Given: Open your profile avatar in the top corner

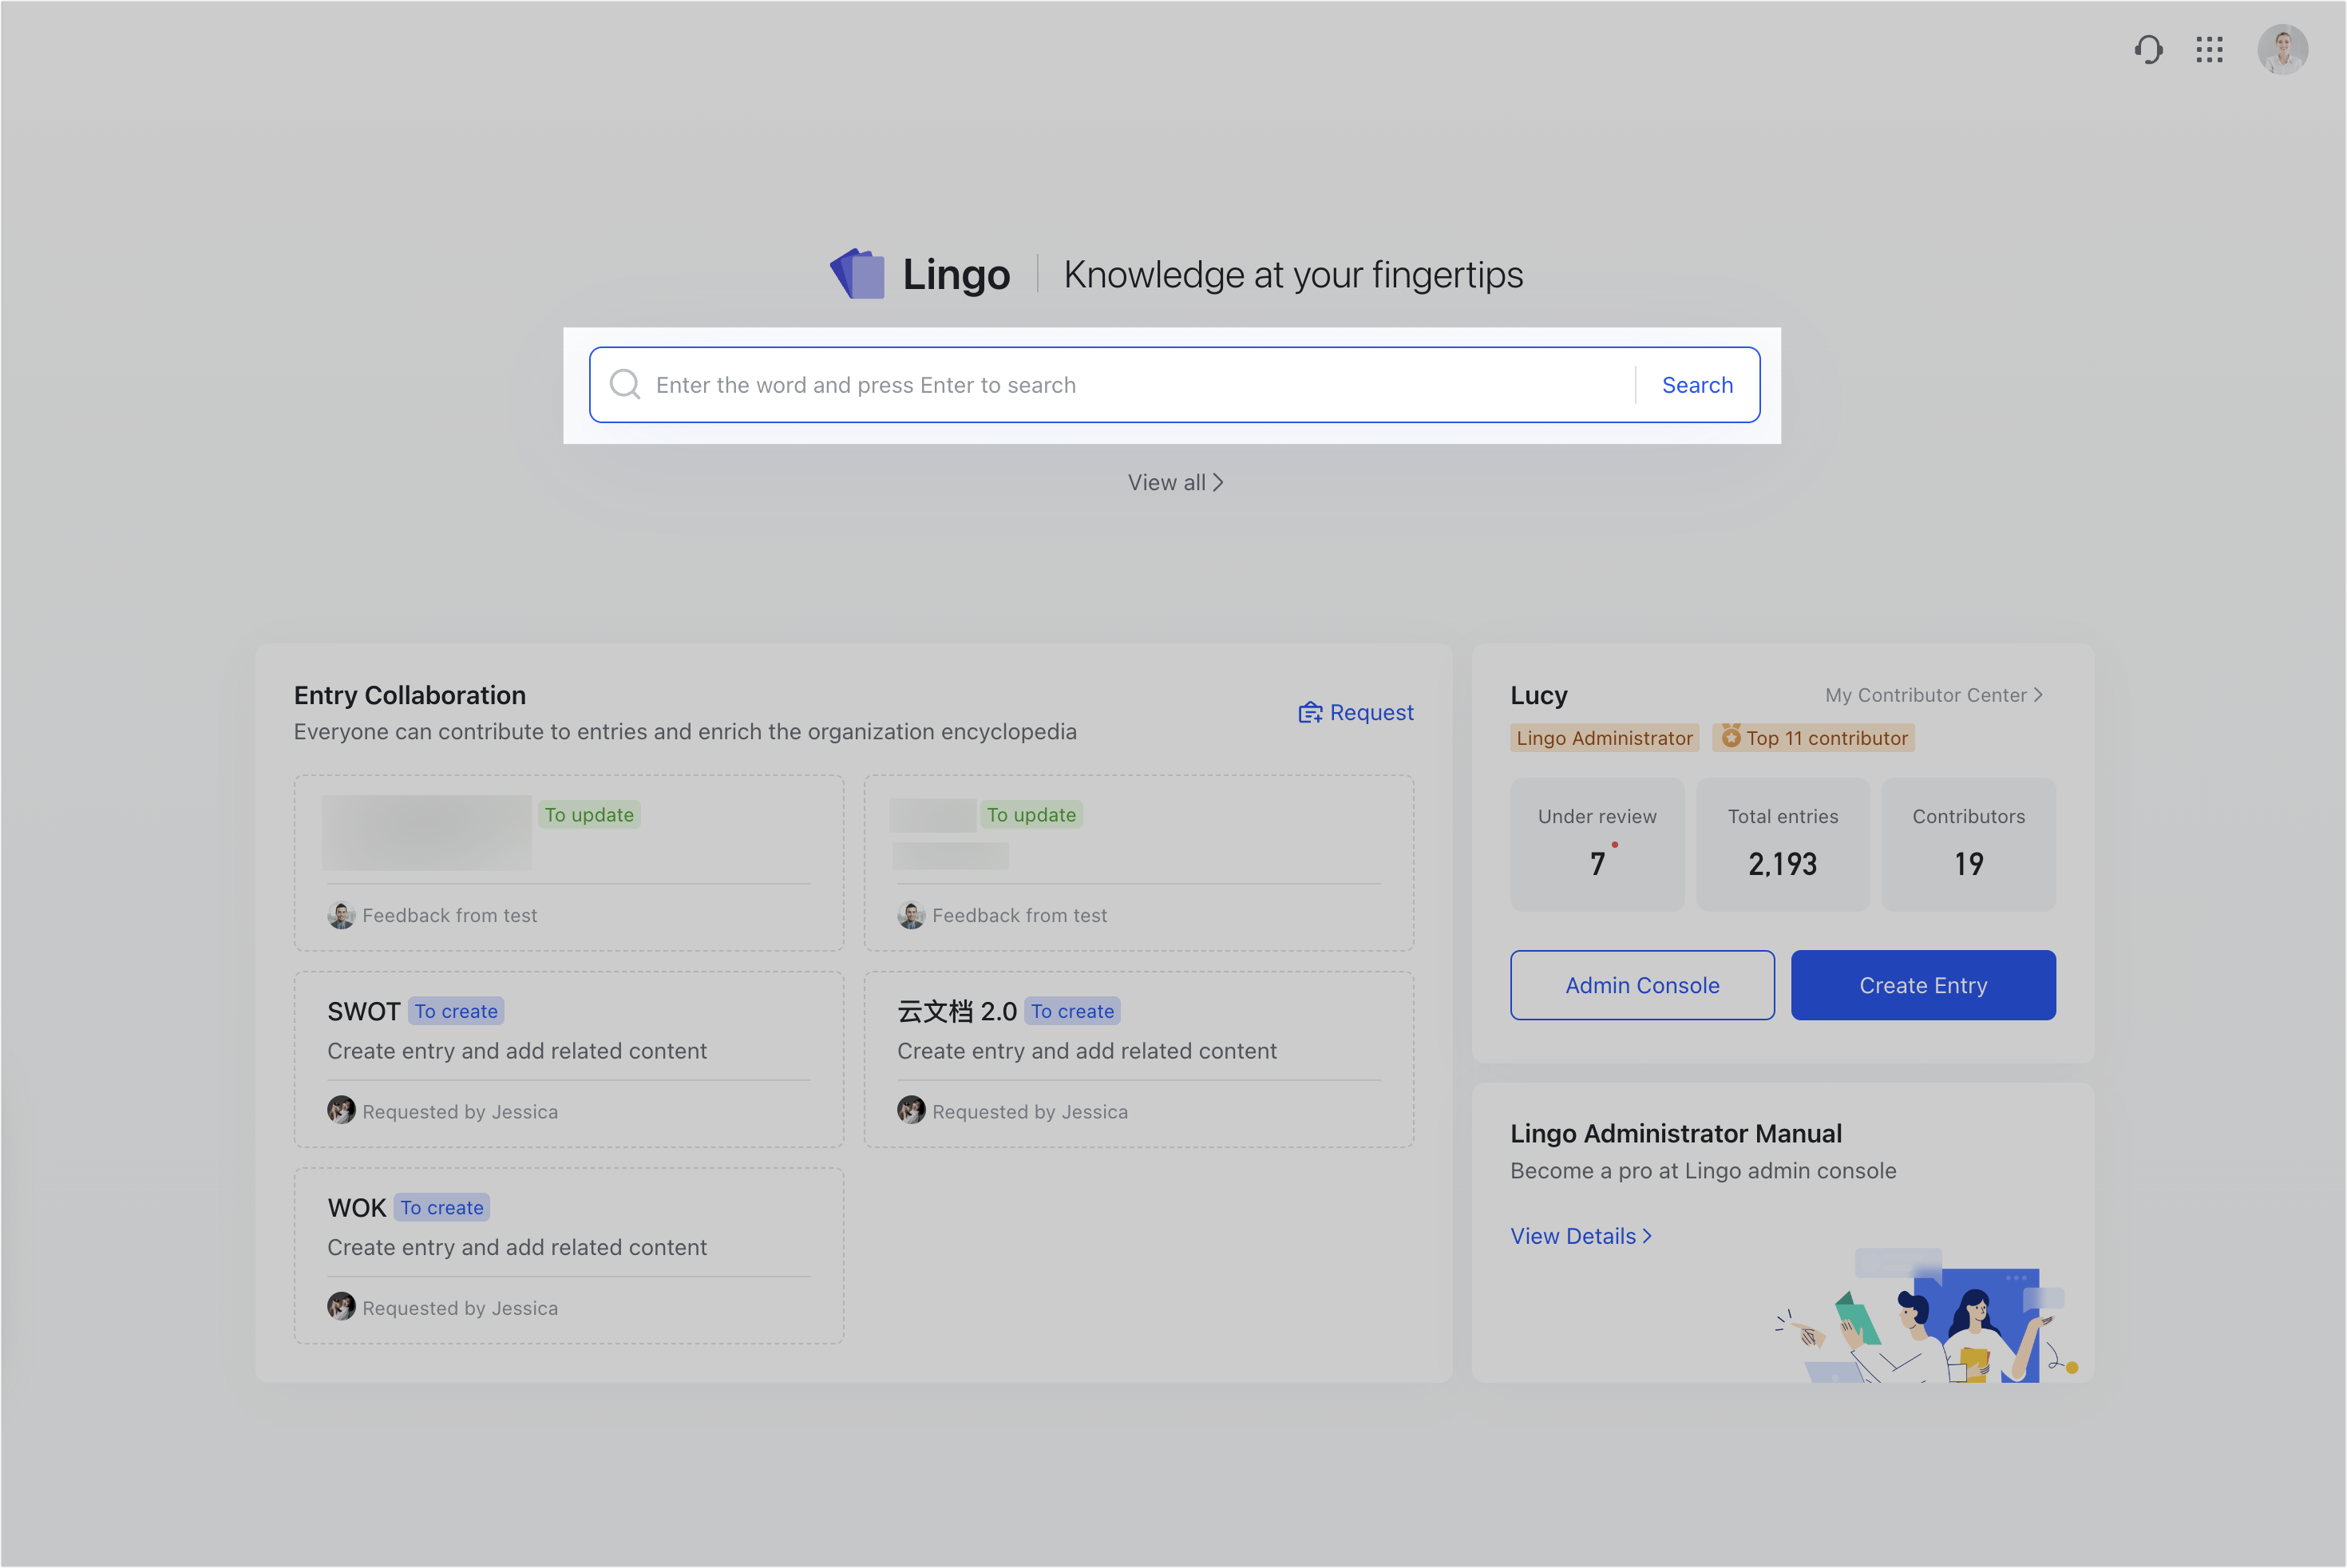Looking at the screenshot, I should (2283, 49).
